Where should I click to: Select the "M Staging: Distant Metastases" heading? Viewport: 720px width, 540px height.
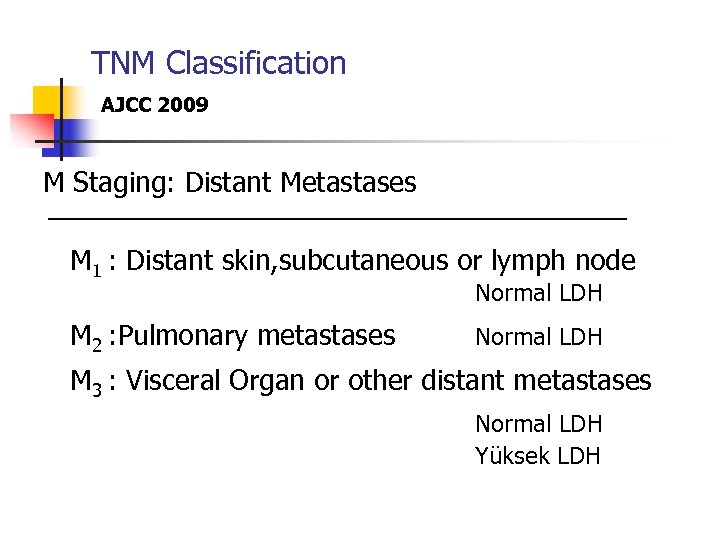(x=230, y=183)
